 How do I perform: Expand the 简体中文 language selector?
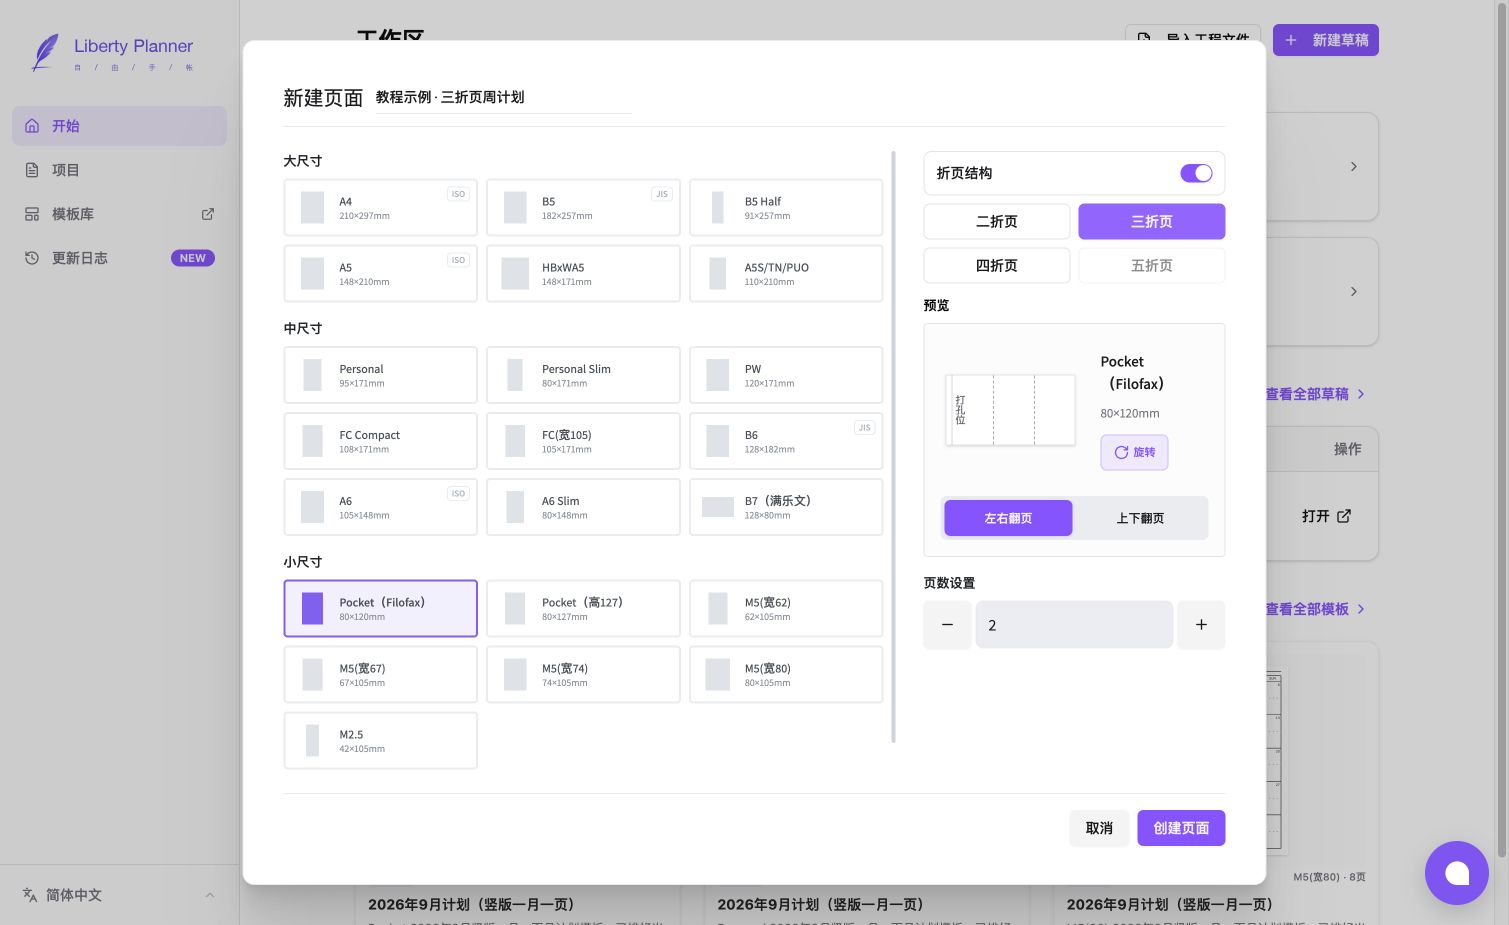[119, 895]
